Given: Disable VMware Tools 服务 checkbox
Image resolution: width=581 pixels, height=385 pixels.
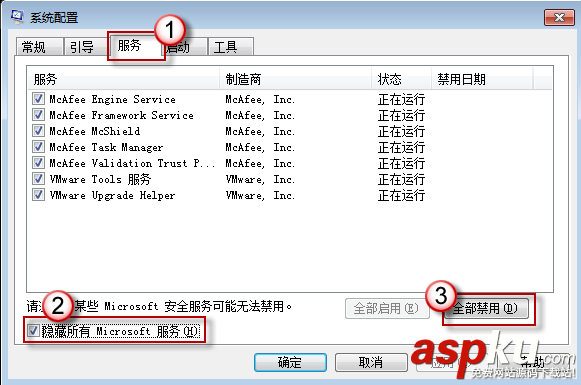Looking at the screenshot, I should pos(38,179).
